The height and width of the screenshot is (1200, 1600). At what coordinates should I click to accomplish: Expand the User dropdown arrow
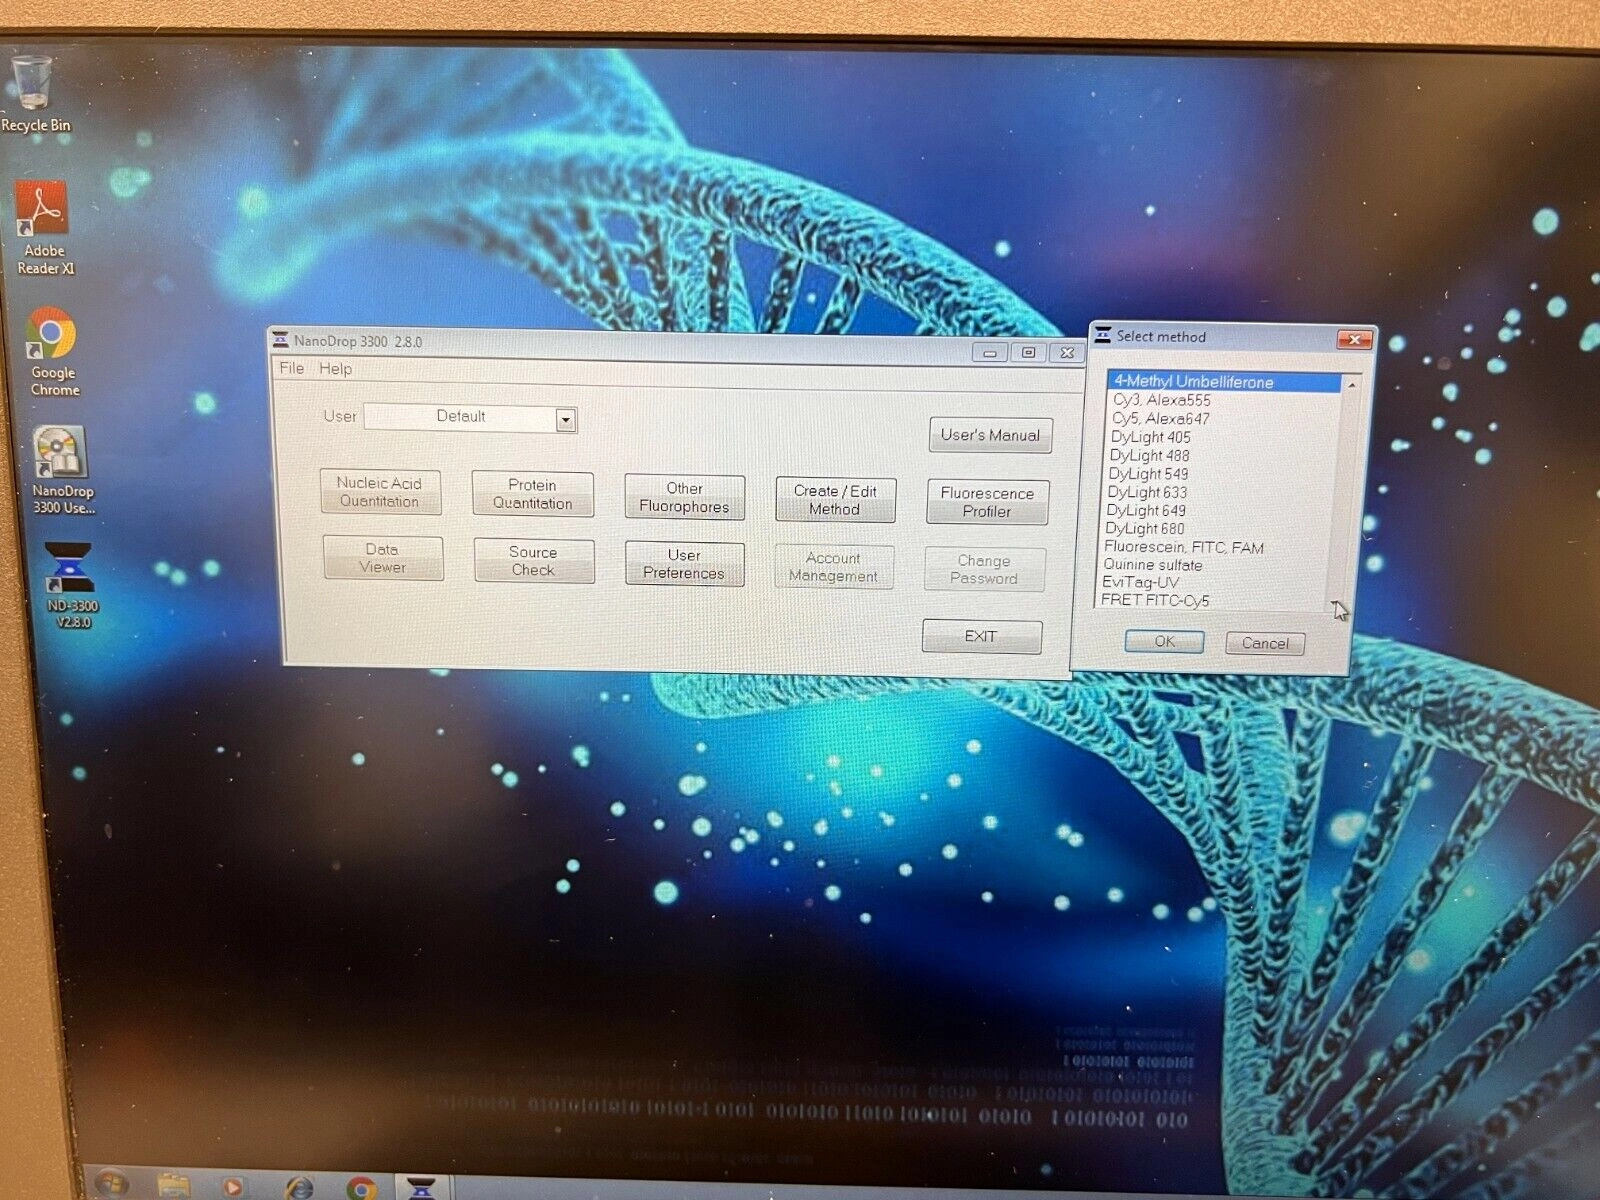(x=565, y=420)
